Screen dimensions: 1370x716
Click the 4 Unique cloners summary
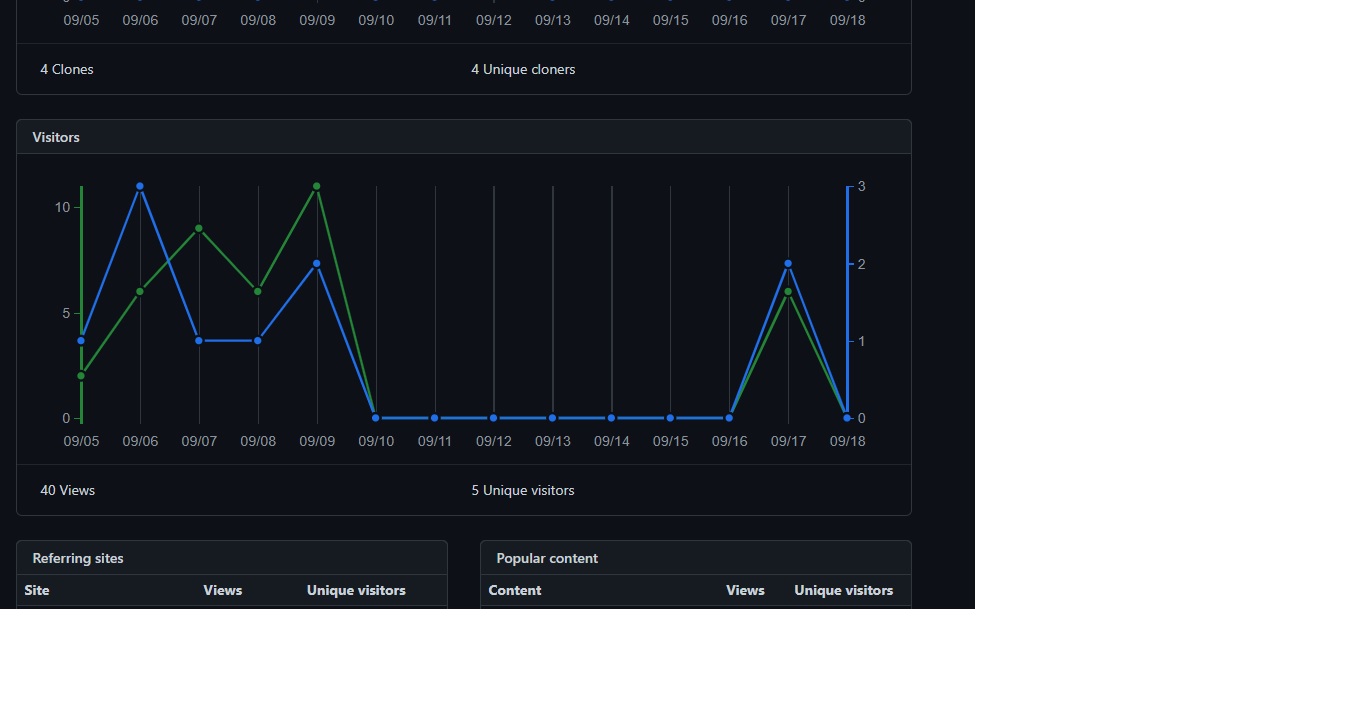[523, 69]
